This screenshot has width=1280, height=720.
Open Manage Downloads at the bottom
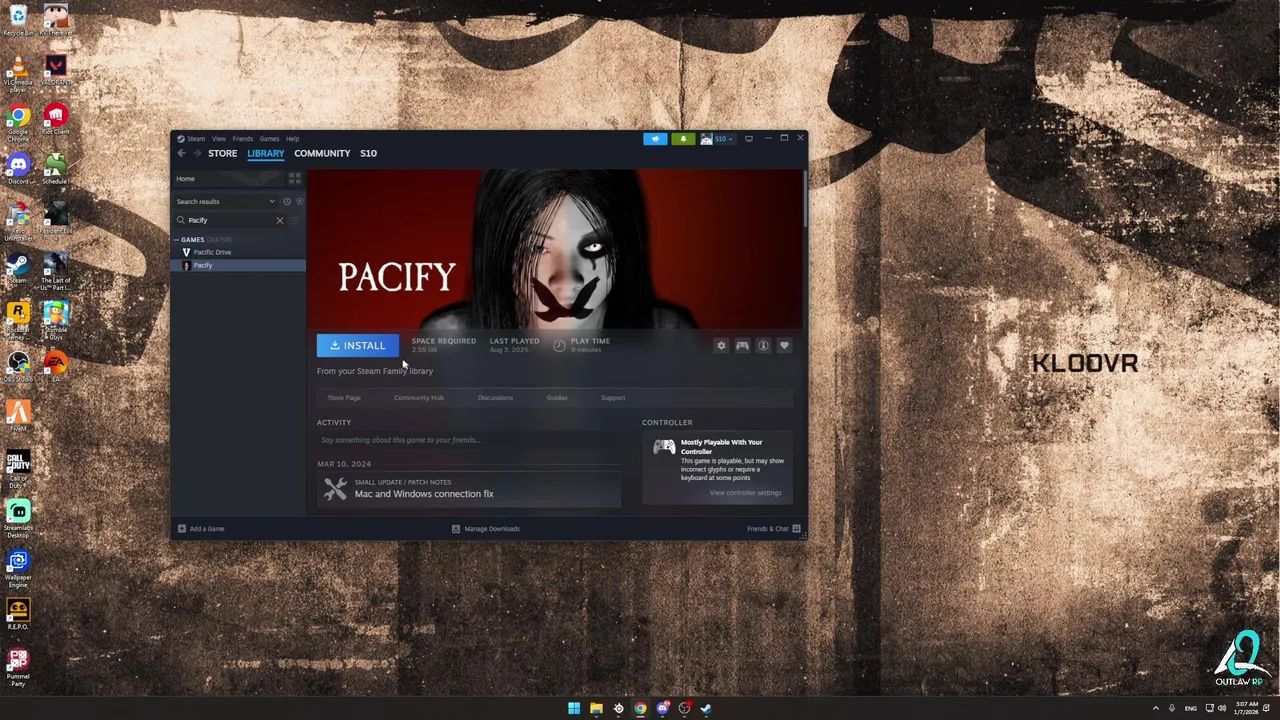tap(486, 529)
